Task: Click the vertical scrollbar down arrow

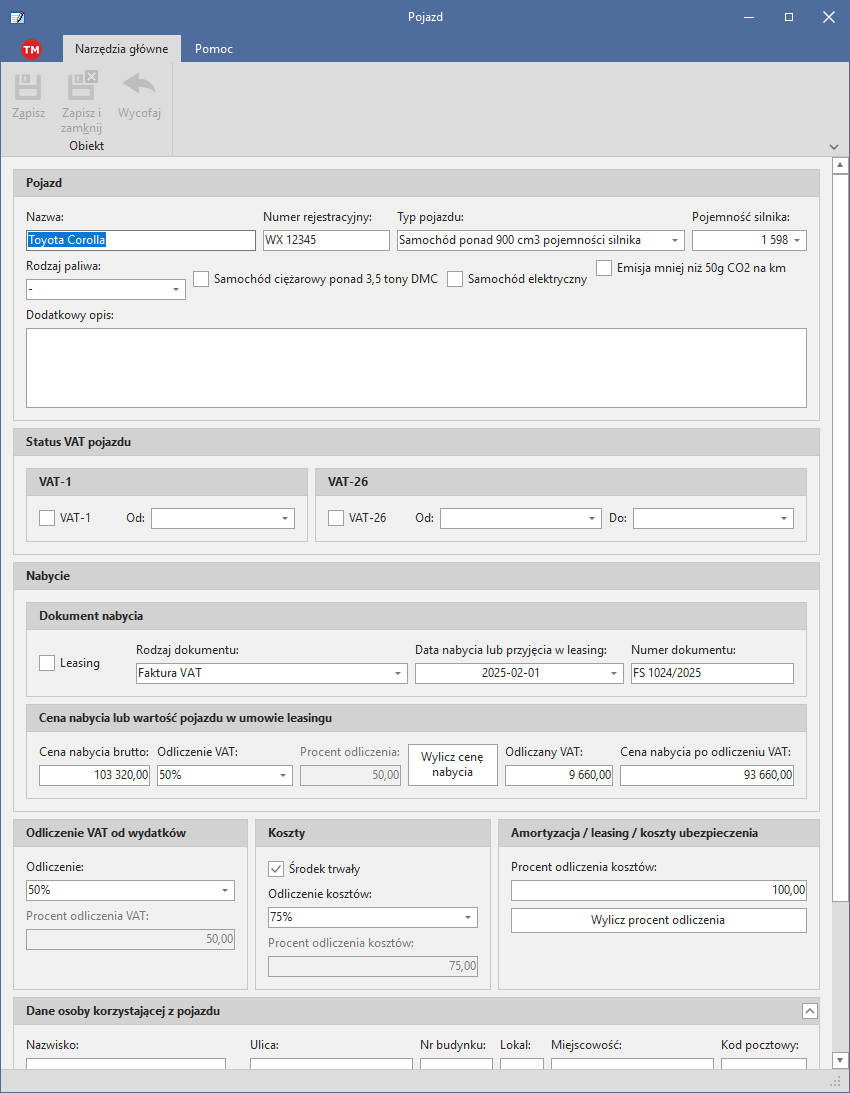Action: coord(840,1061)
